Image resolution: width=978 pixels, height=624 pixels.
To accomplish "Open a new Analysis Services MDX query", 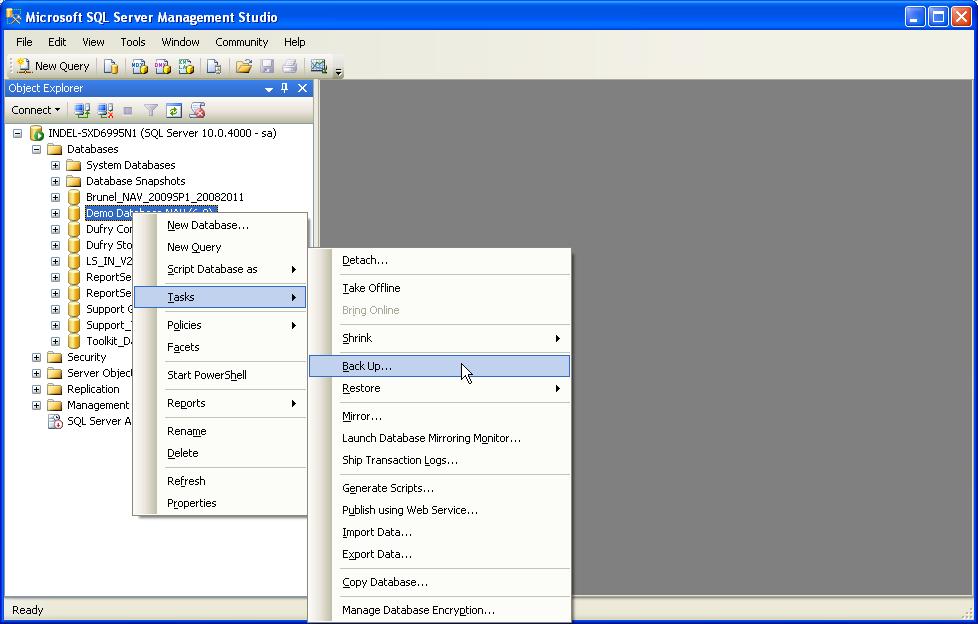I will coord(137,66).
